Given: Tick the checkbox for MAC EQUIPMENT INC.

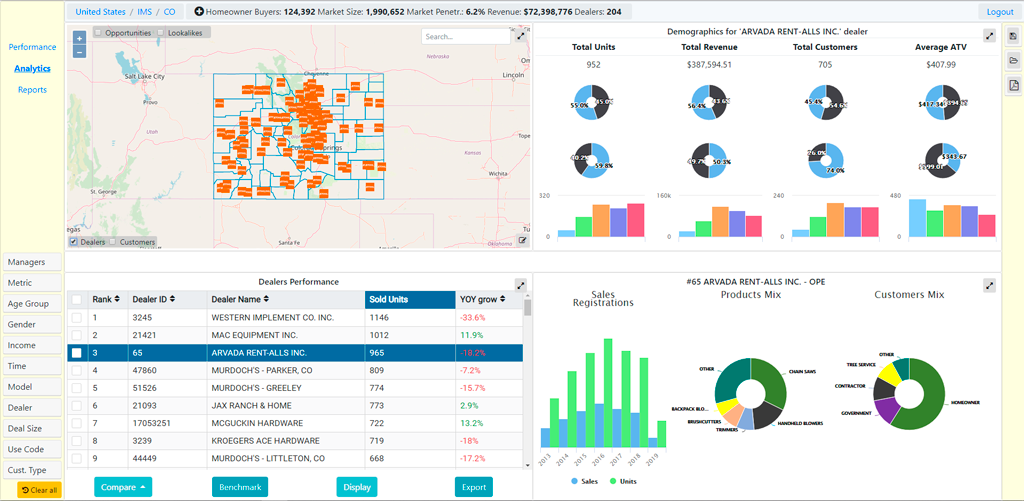Looking at the screenshot, I should tap(77, 335).
